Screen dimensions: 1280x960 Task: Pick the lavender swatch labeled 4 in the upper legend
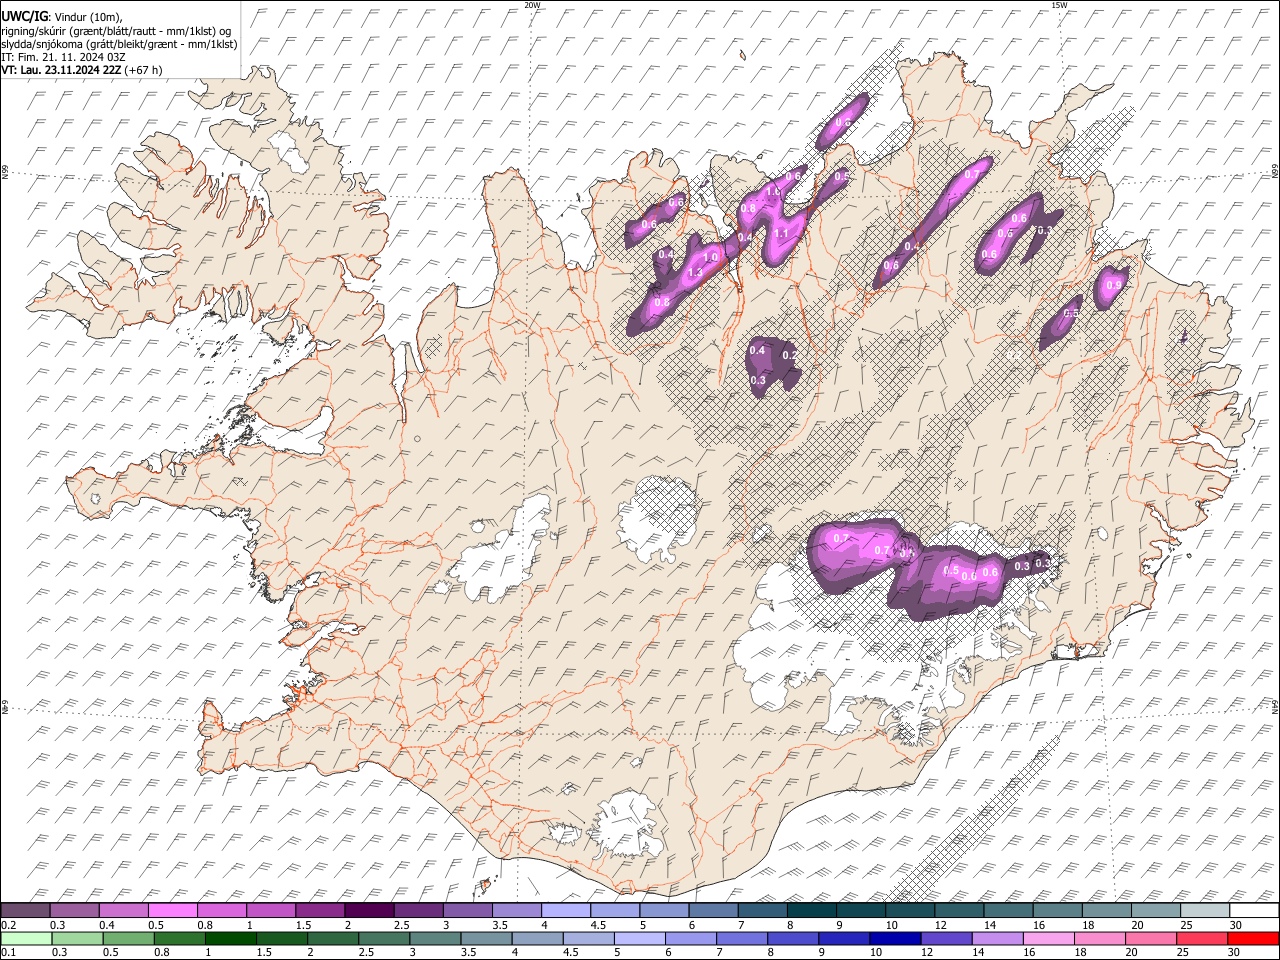pyautogui.click(x=564, y=910)
